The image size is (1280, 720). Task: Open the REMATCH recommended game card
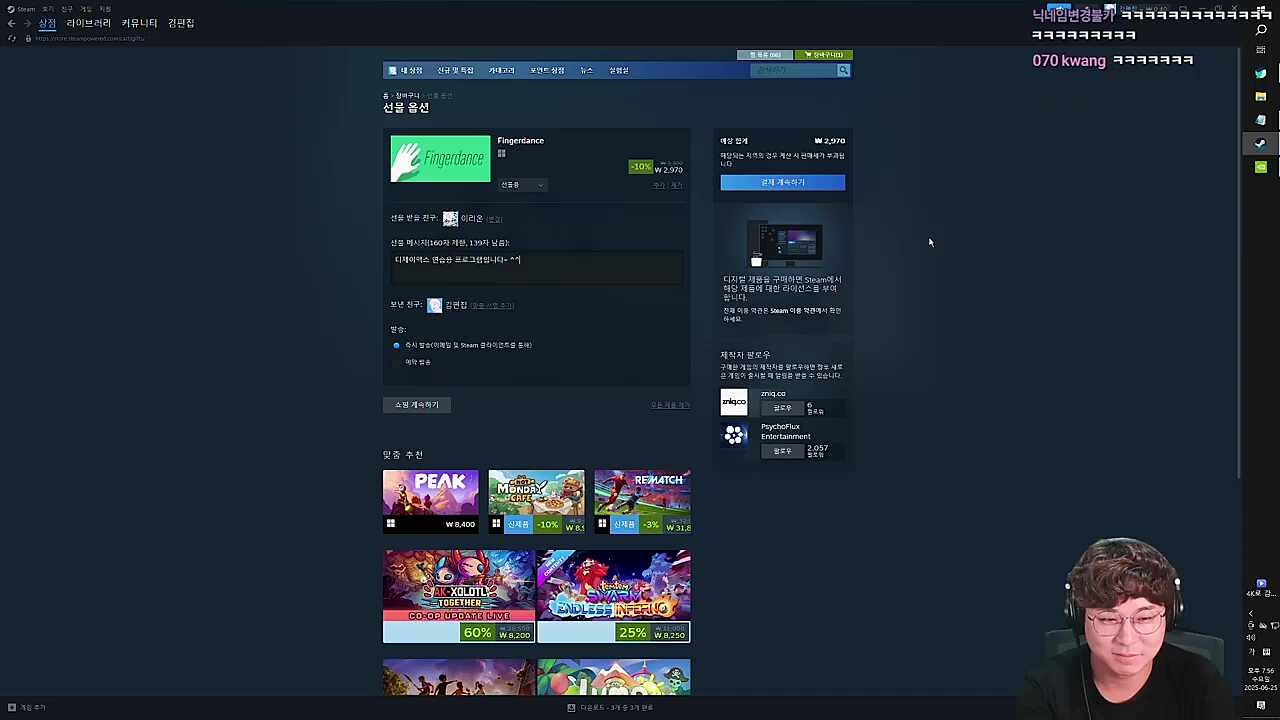coord(642,501)
